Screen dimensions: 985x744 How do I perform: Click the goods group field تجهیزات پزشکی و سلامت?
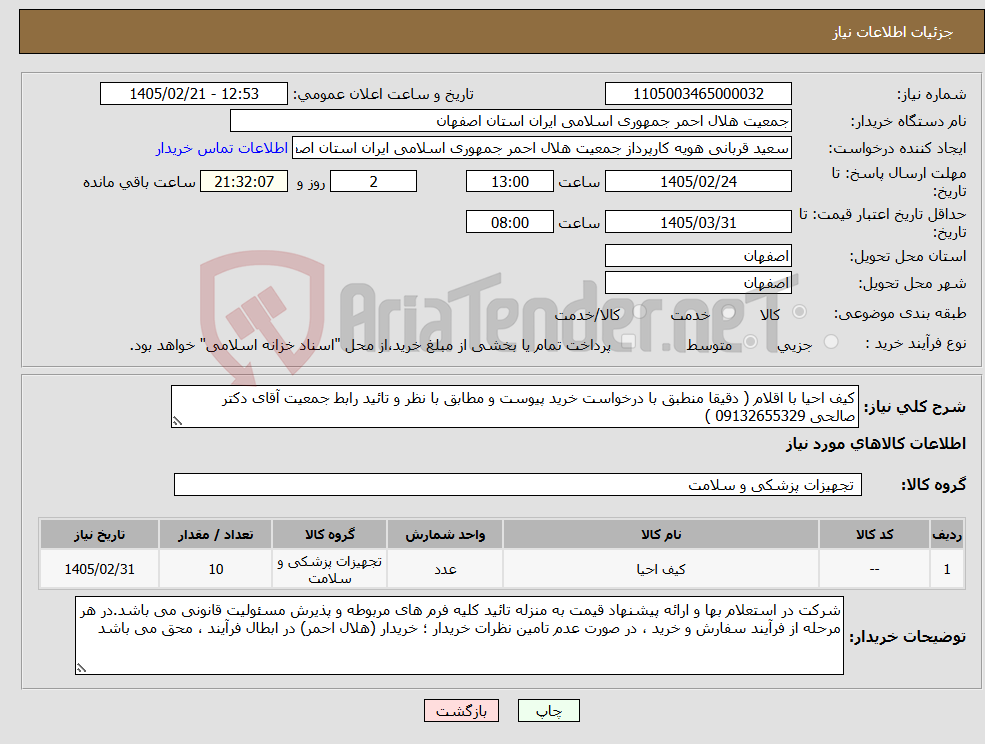[518, 484]
